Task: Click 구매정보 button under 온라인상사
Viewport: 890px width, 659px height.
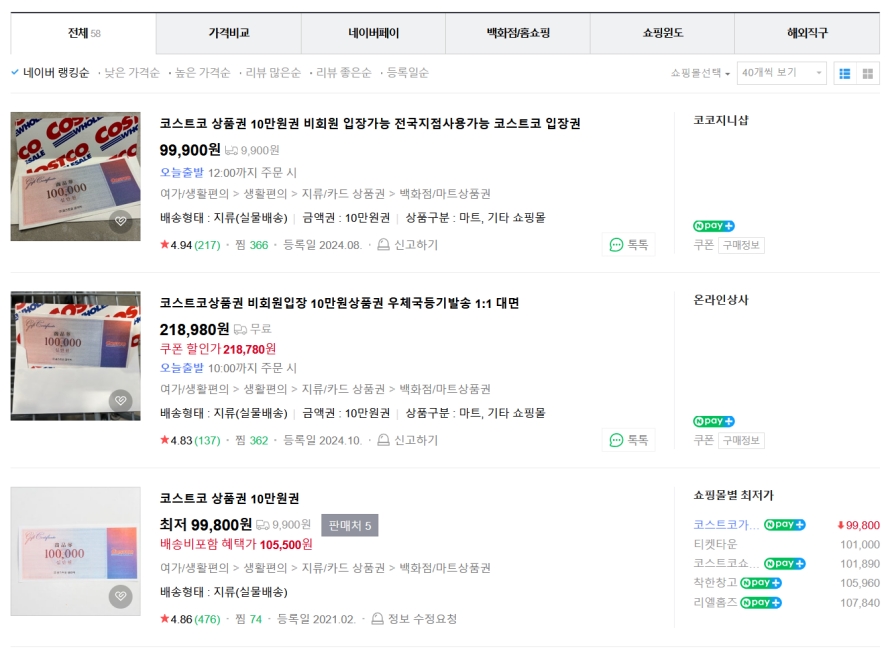Action: tap(741, 440)
